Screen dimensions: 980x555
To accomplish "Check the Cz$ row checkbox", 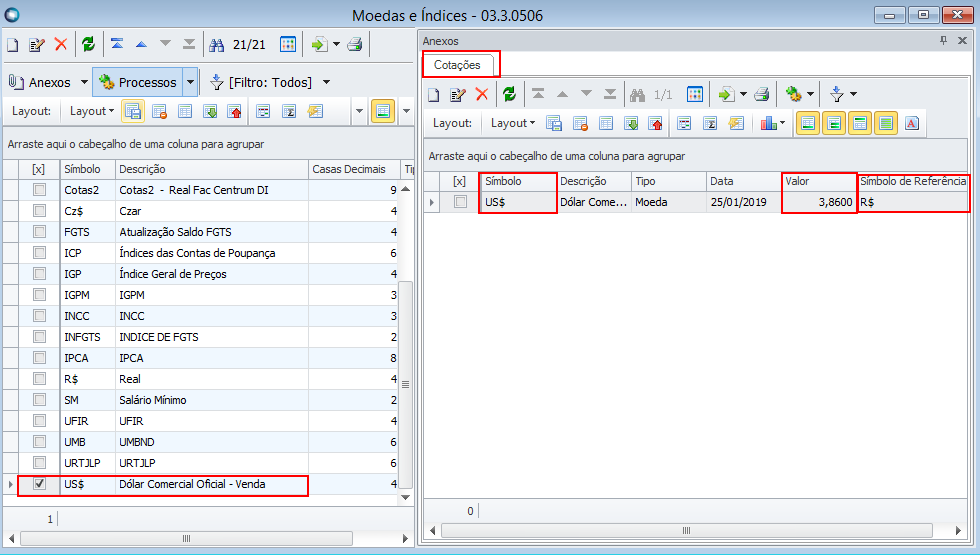I will point(39,211).
